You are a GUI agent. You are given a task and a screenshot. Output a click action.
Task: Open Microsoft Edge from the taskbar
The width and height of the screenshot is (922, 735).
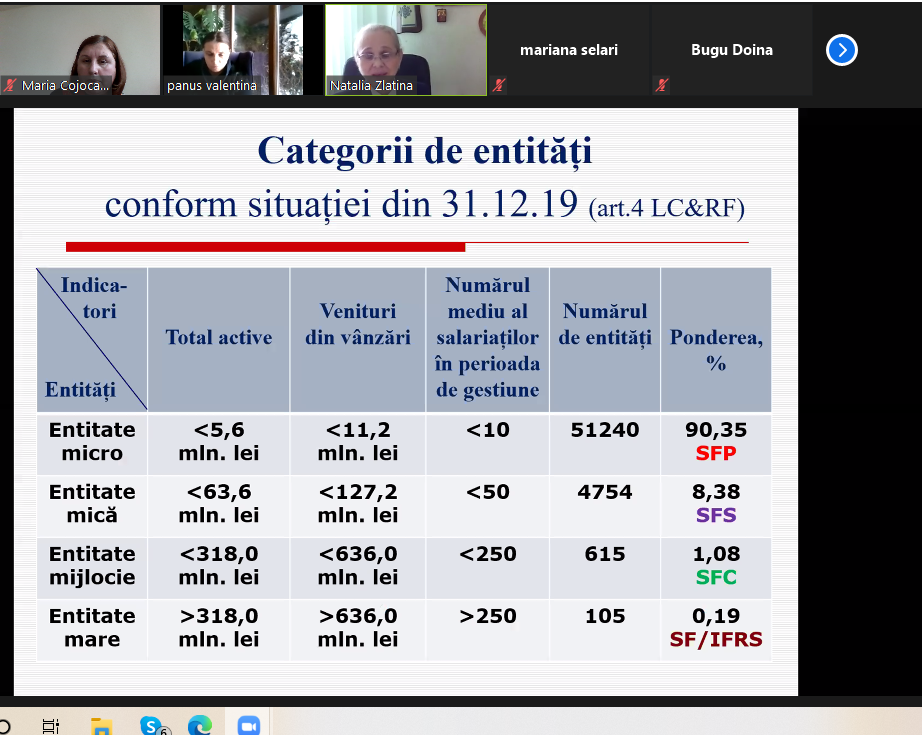200,725
